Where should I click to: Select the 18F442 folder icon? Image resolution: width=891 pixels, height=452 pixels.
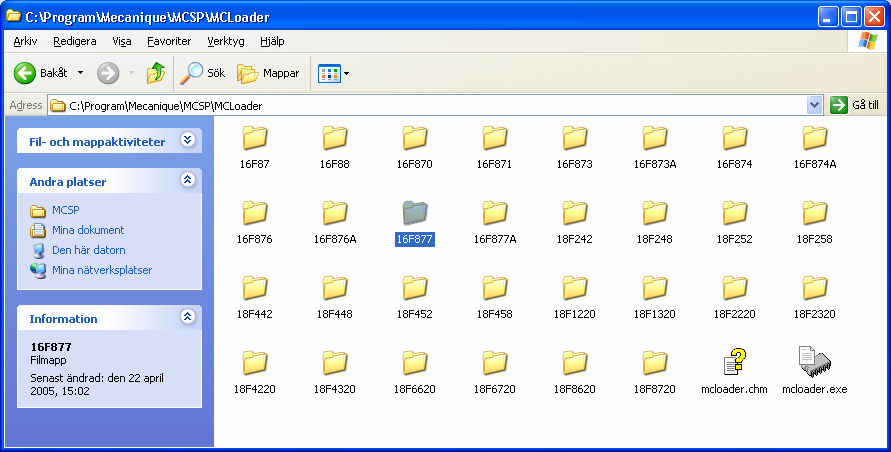255,288
